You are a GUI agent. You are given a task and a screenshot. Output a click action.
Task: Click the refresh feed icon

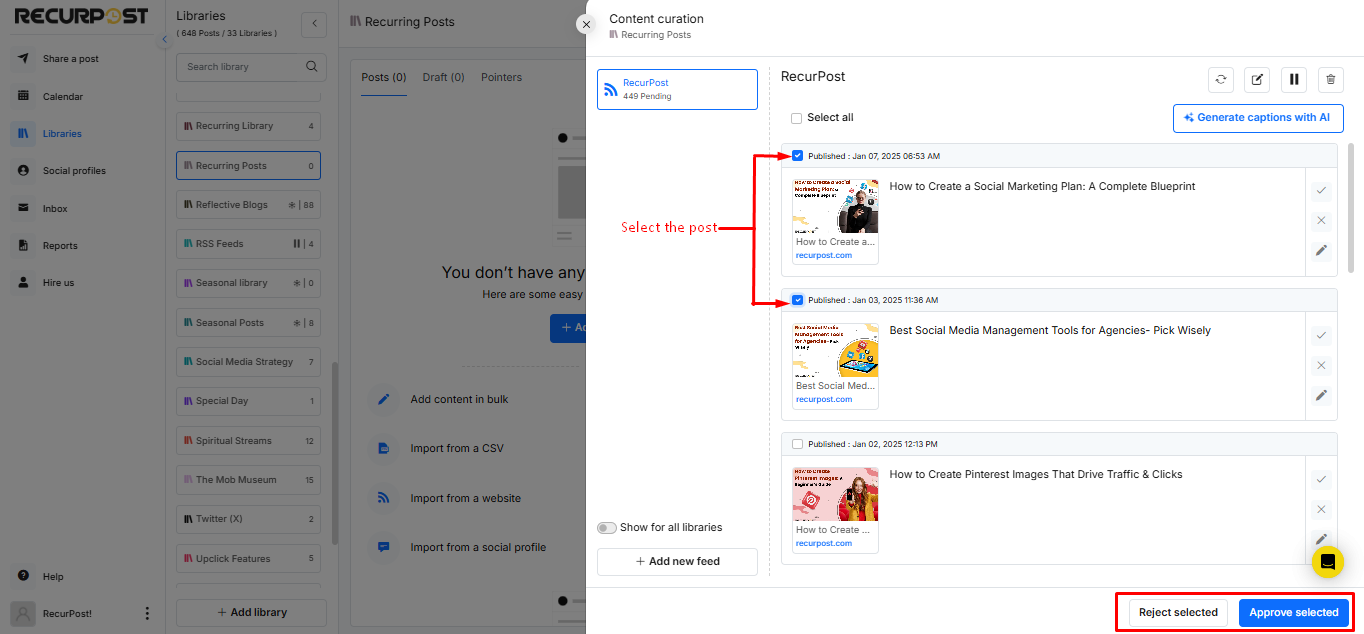[1221, 80]
